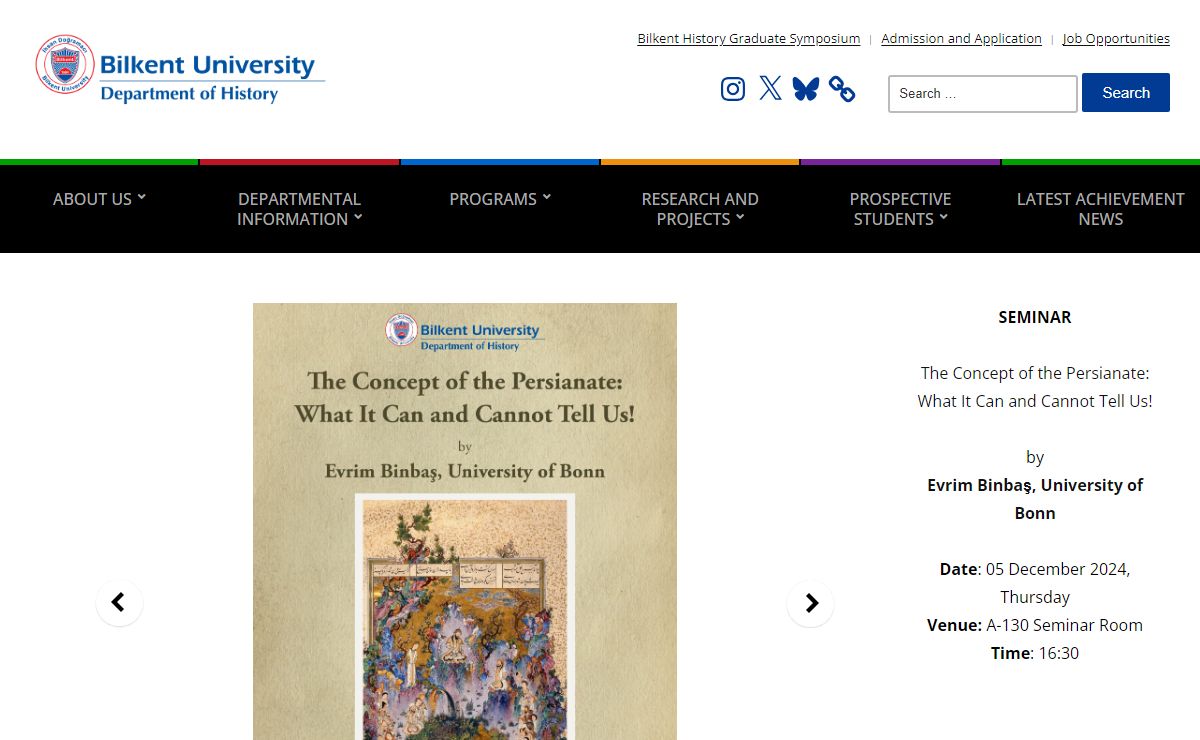This screenshot has width=1200, height=740.
Task: Go to previous slide with left arrow
Action: click(x=119, y=603)
